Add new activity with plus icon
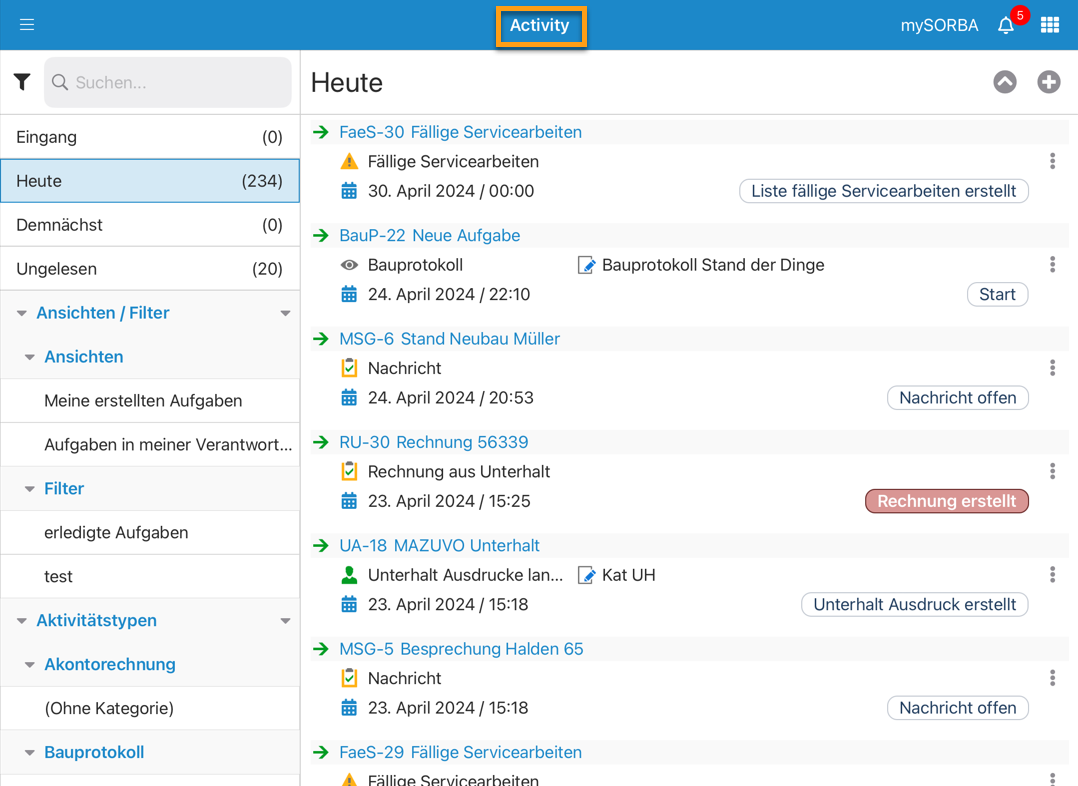The image size is (1078, 786). pyautogui.click(x=1048, y=82)
